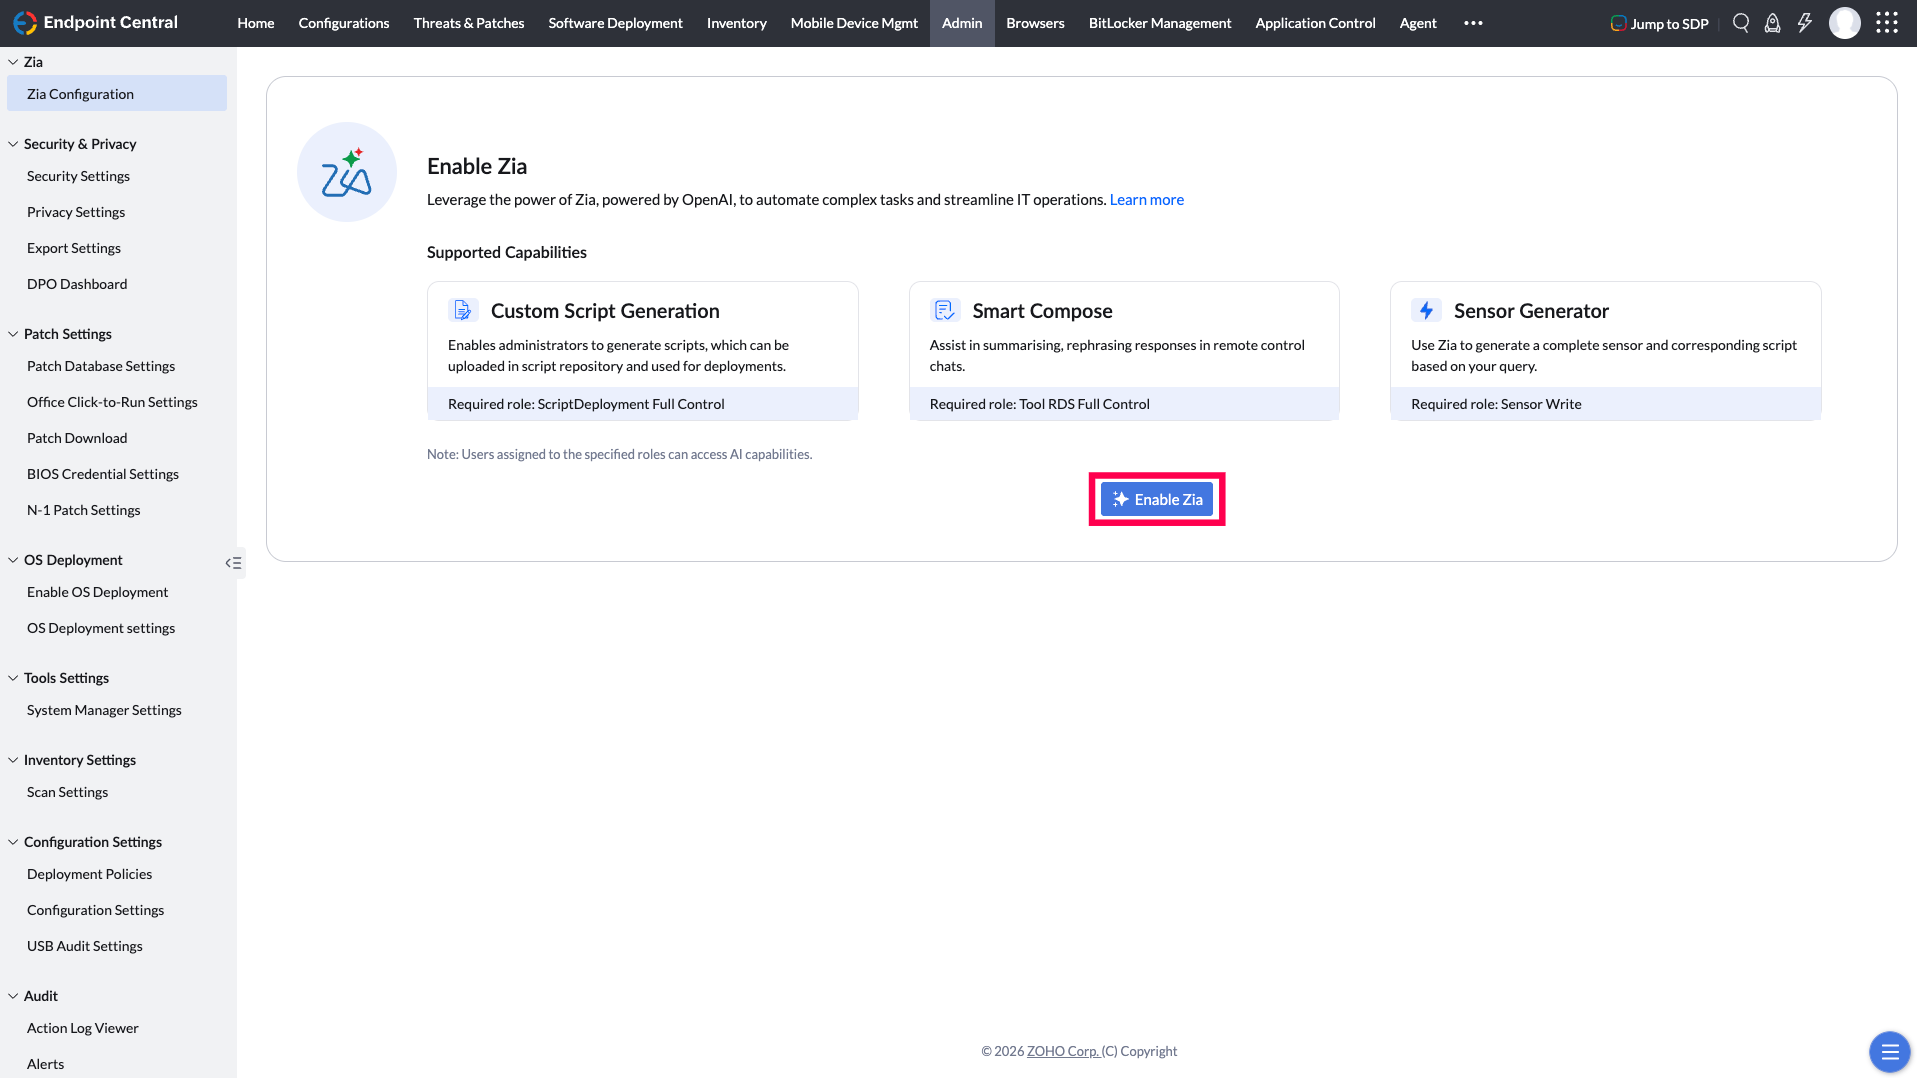Open the Agent tab
Screen dimensions: 1917x1078
[1418, 23]
